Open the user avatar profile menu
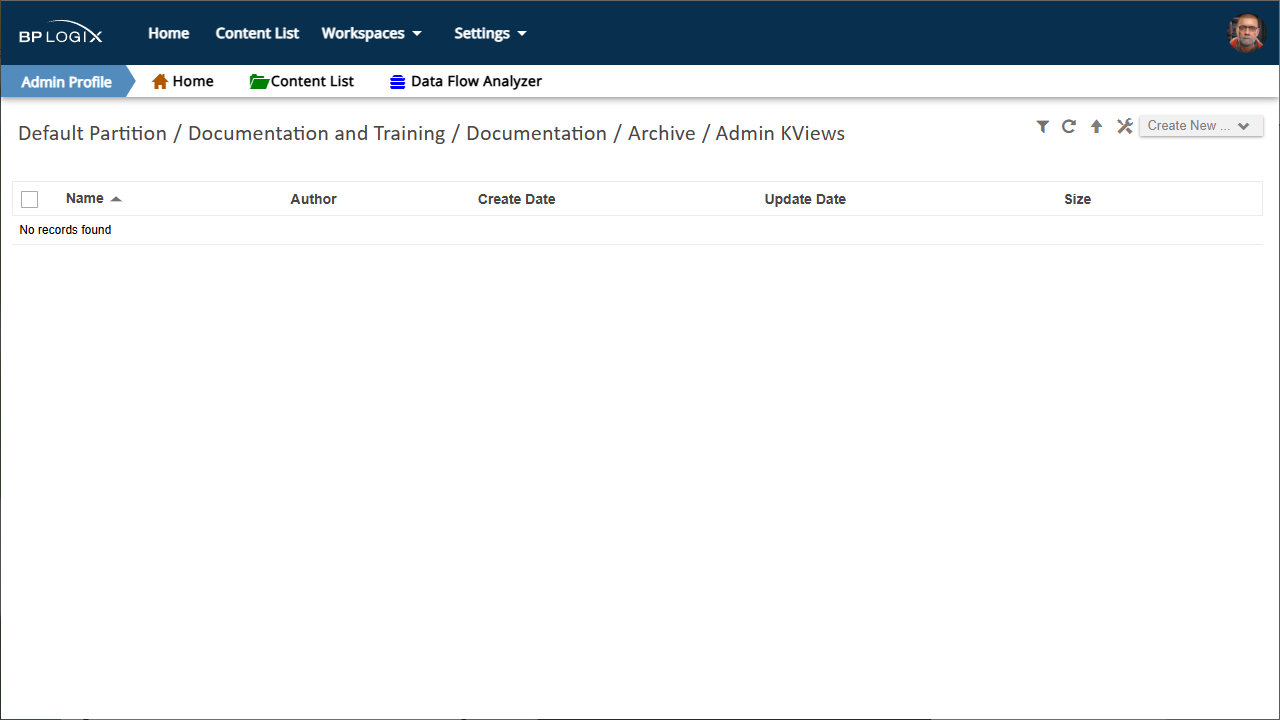 pos(1246,33)
